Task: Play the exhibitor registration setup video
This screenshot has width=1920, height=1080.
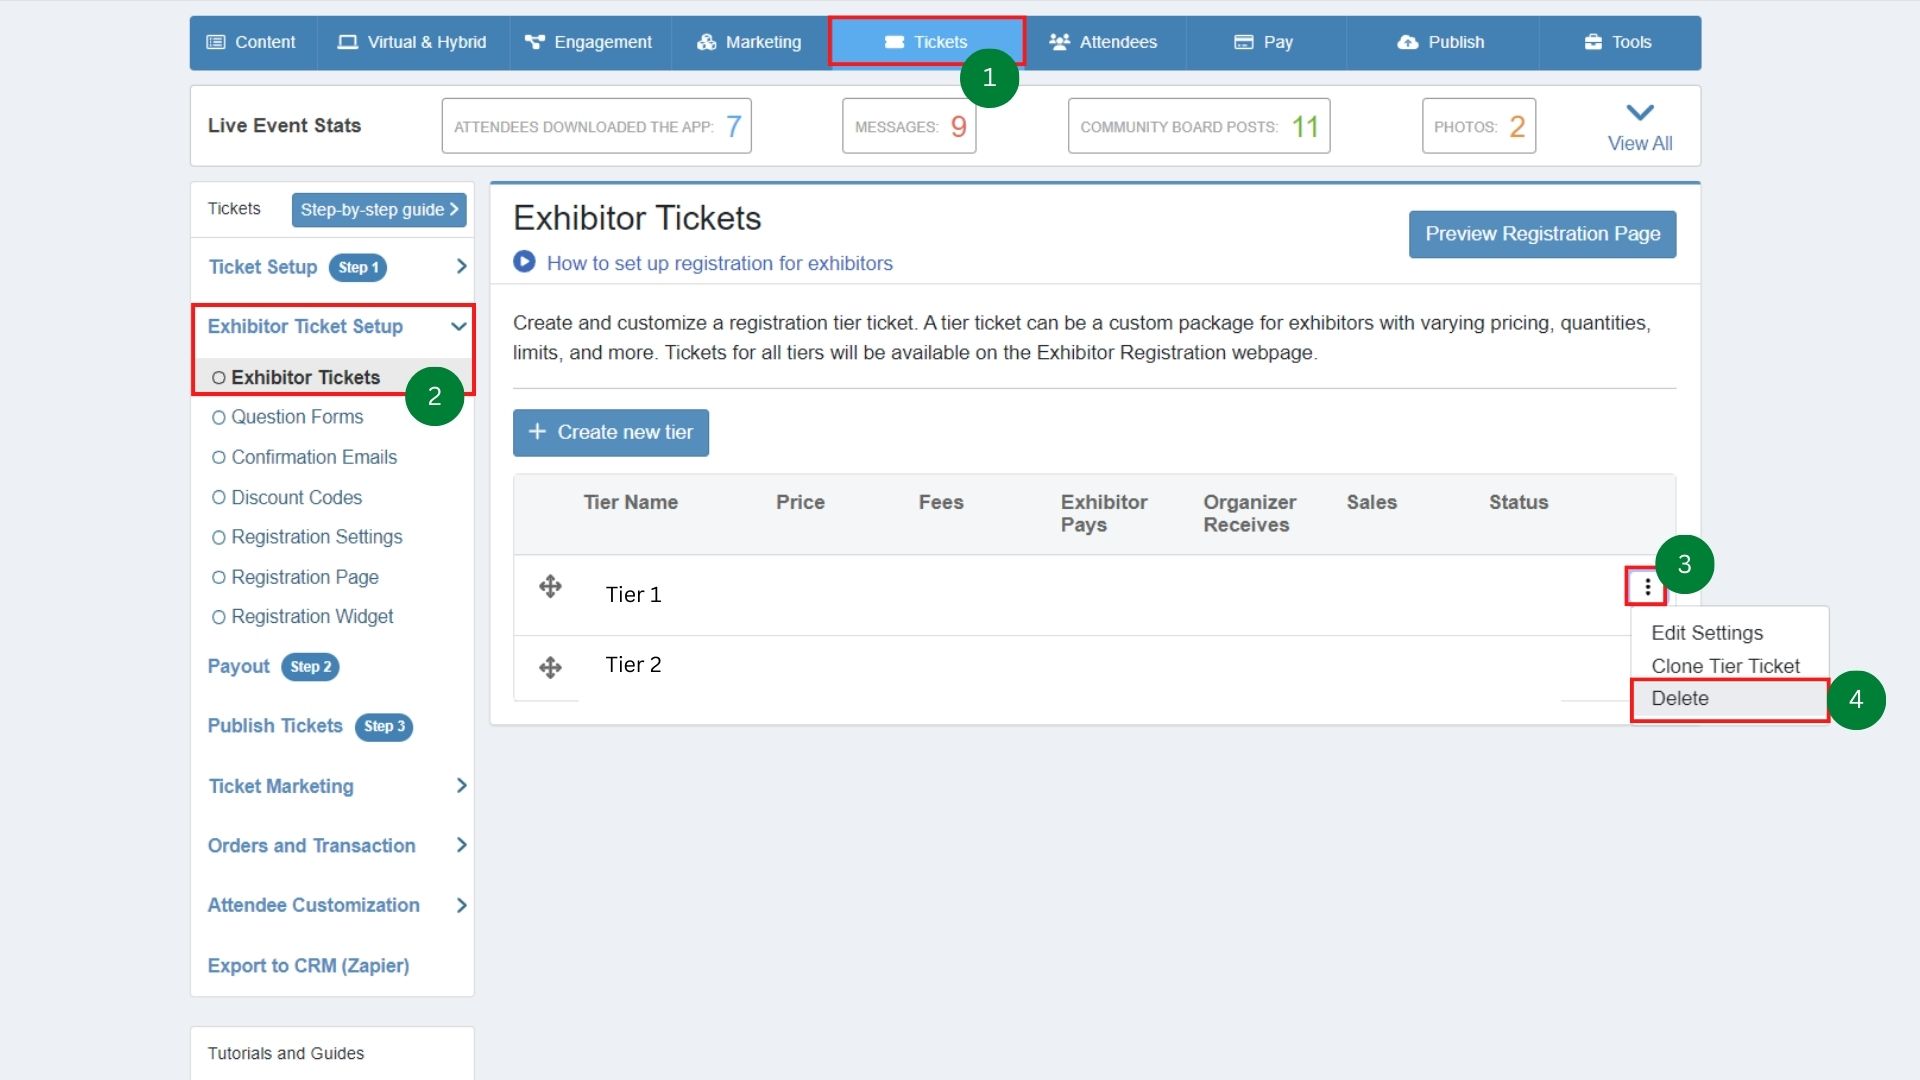Action: tap(524, 262)
